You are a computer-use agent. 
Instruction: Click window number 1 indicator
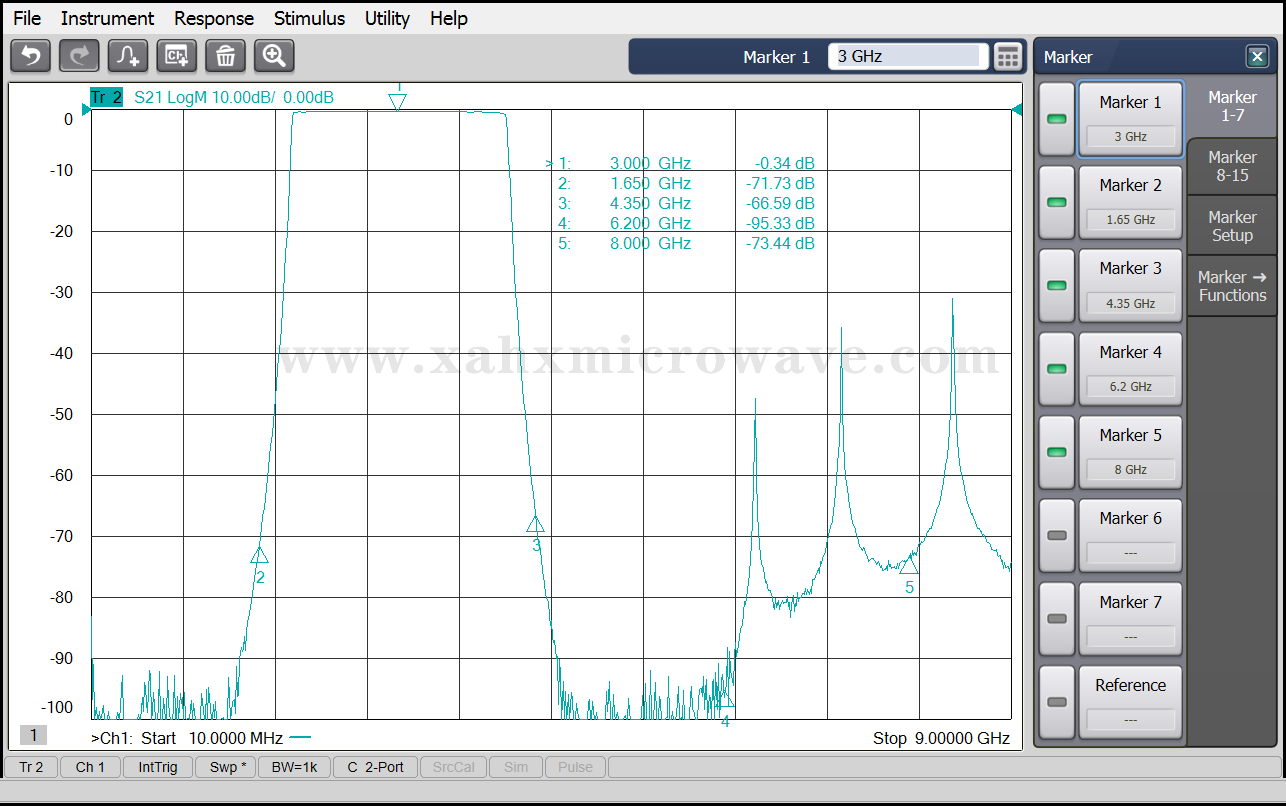click(33, 735)
